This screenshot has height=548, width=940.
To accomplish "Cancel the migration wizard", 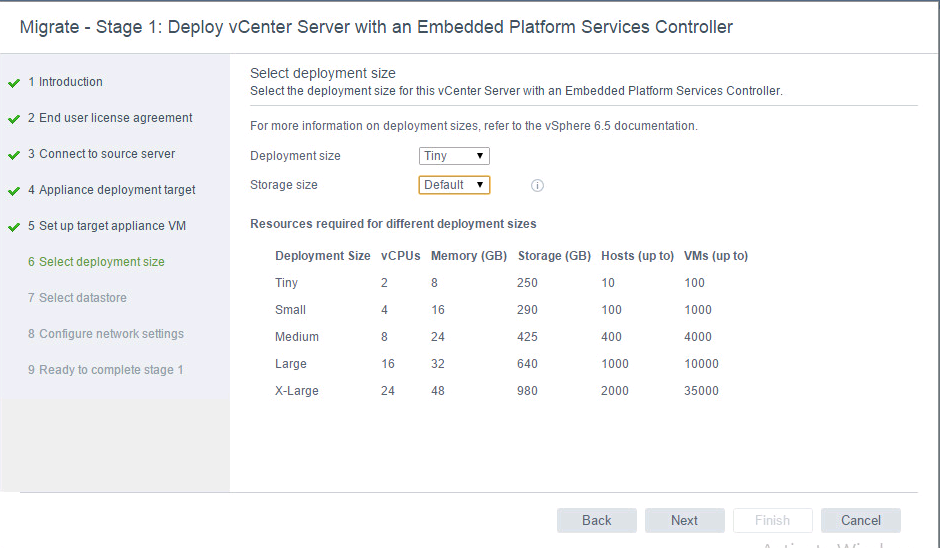I will pos(860,520).
